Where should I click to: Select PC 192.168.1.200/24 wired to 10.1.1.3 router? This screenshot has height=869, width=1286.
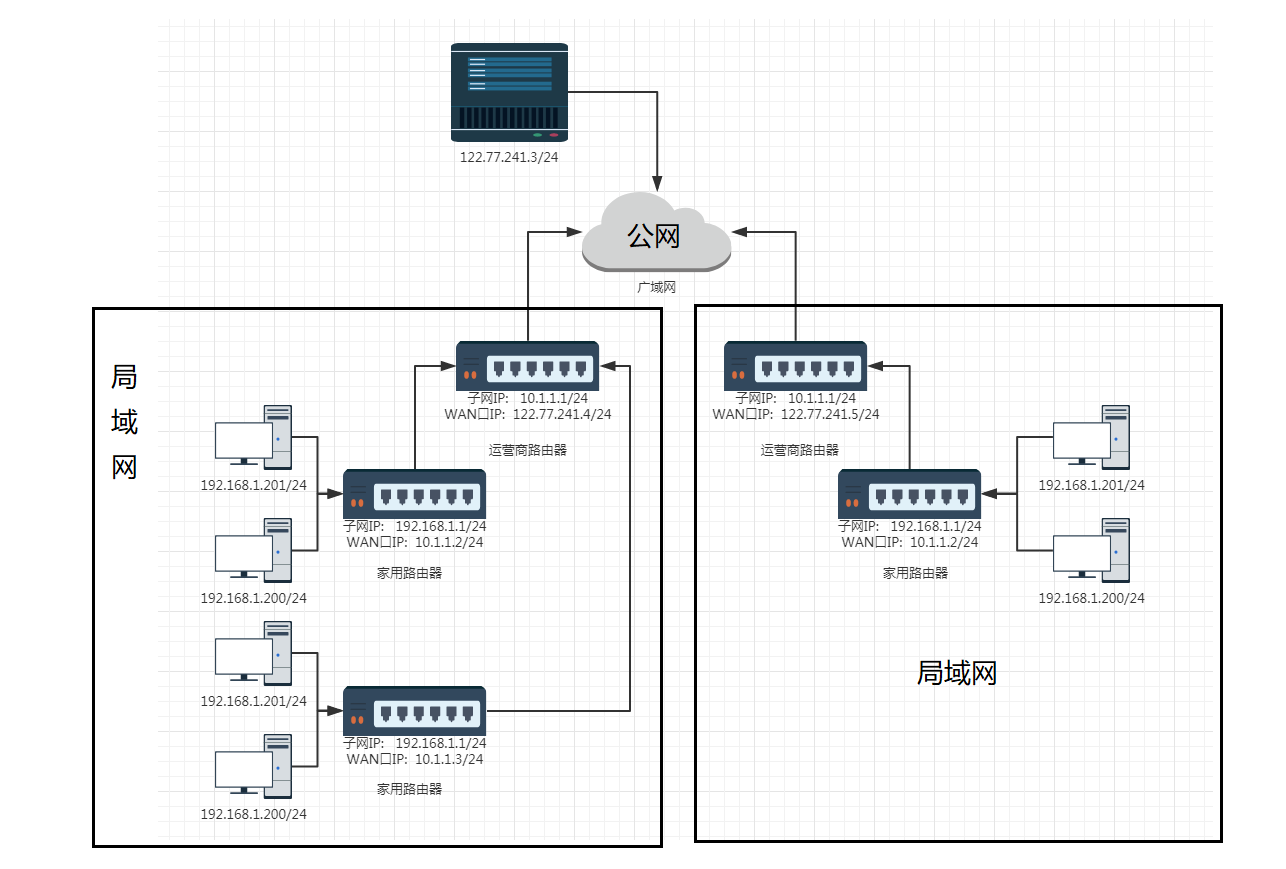coord(253,766)
